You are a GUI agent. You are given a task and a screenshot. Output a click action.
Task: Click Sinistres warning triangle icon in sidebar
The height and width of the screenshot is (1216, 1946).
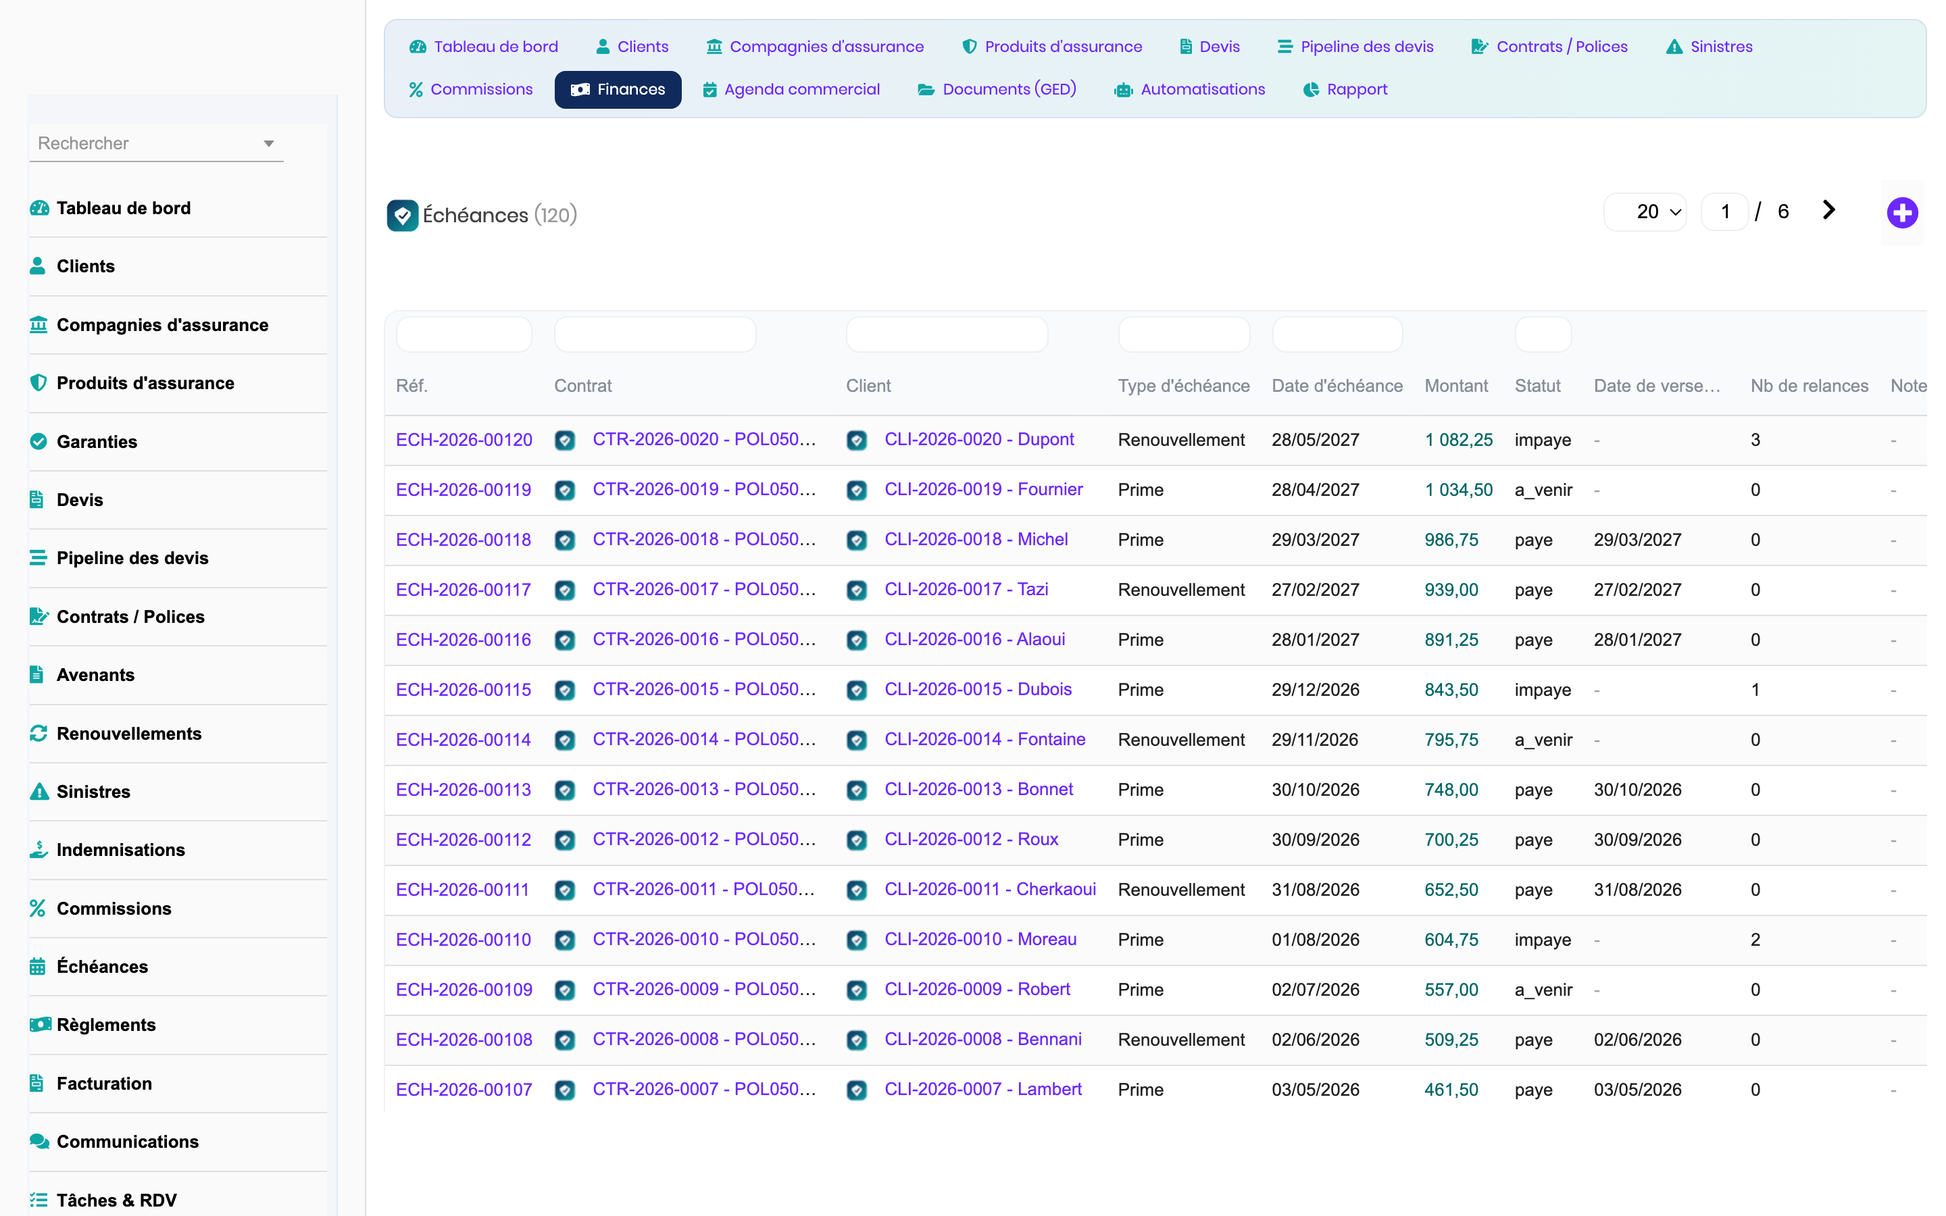click(x=39, y=791)
